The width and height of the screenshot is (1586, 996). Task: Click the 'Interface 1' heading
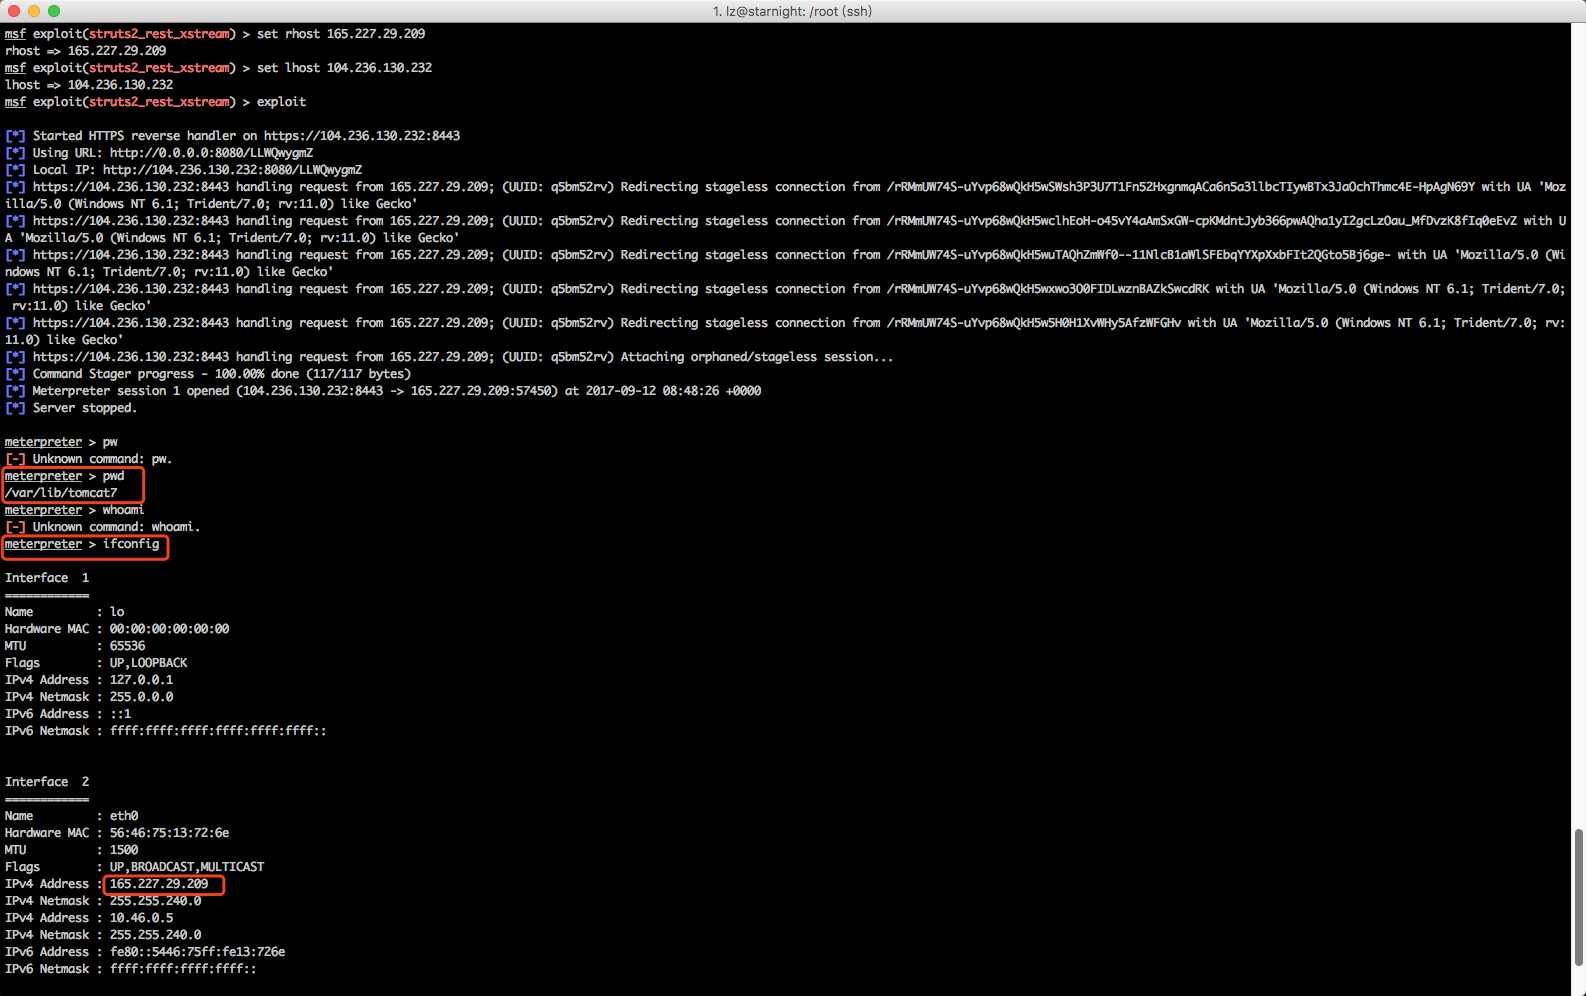[47, 578]
